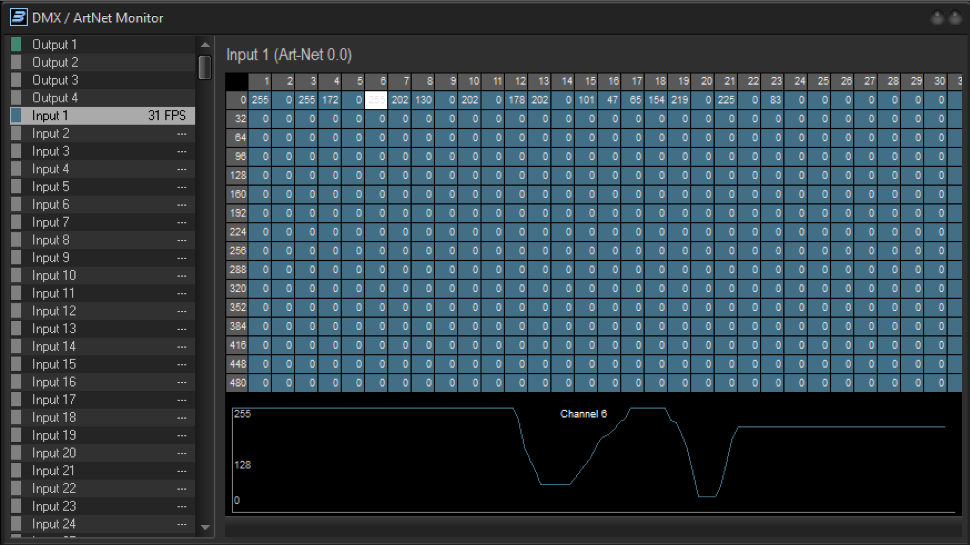Select channel 12 cell with value 178
Image resolution: width=970 pixels, height=545 pixels.
517,100
